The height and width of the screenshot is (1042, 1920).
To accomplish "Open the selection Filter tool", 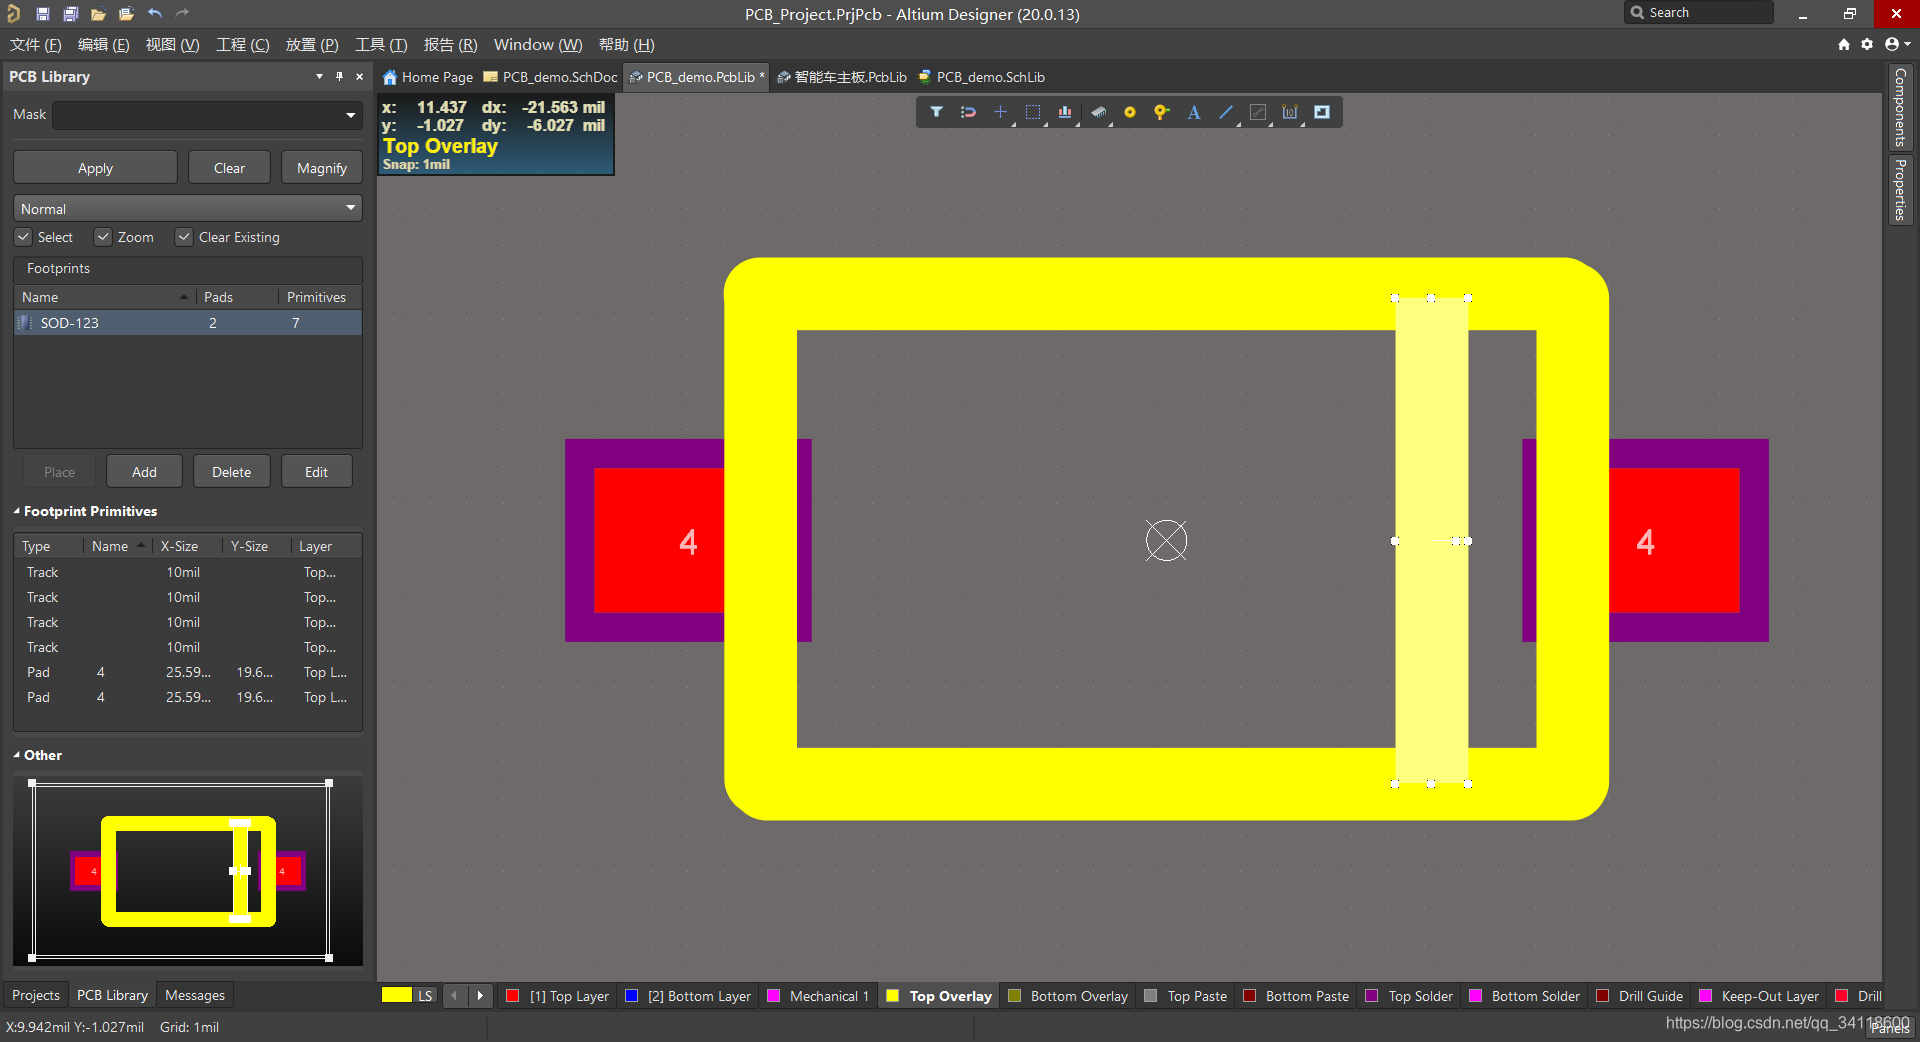I will [936, 112].
